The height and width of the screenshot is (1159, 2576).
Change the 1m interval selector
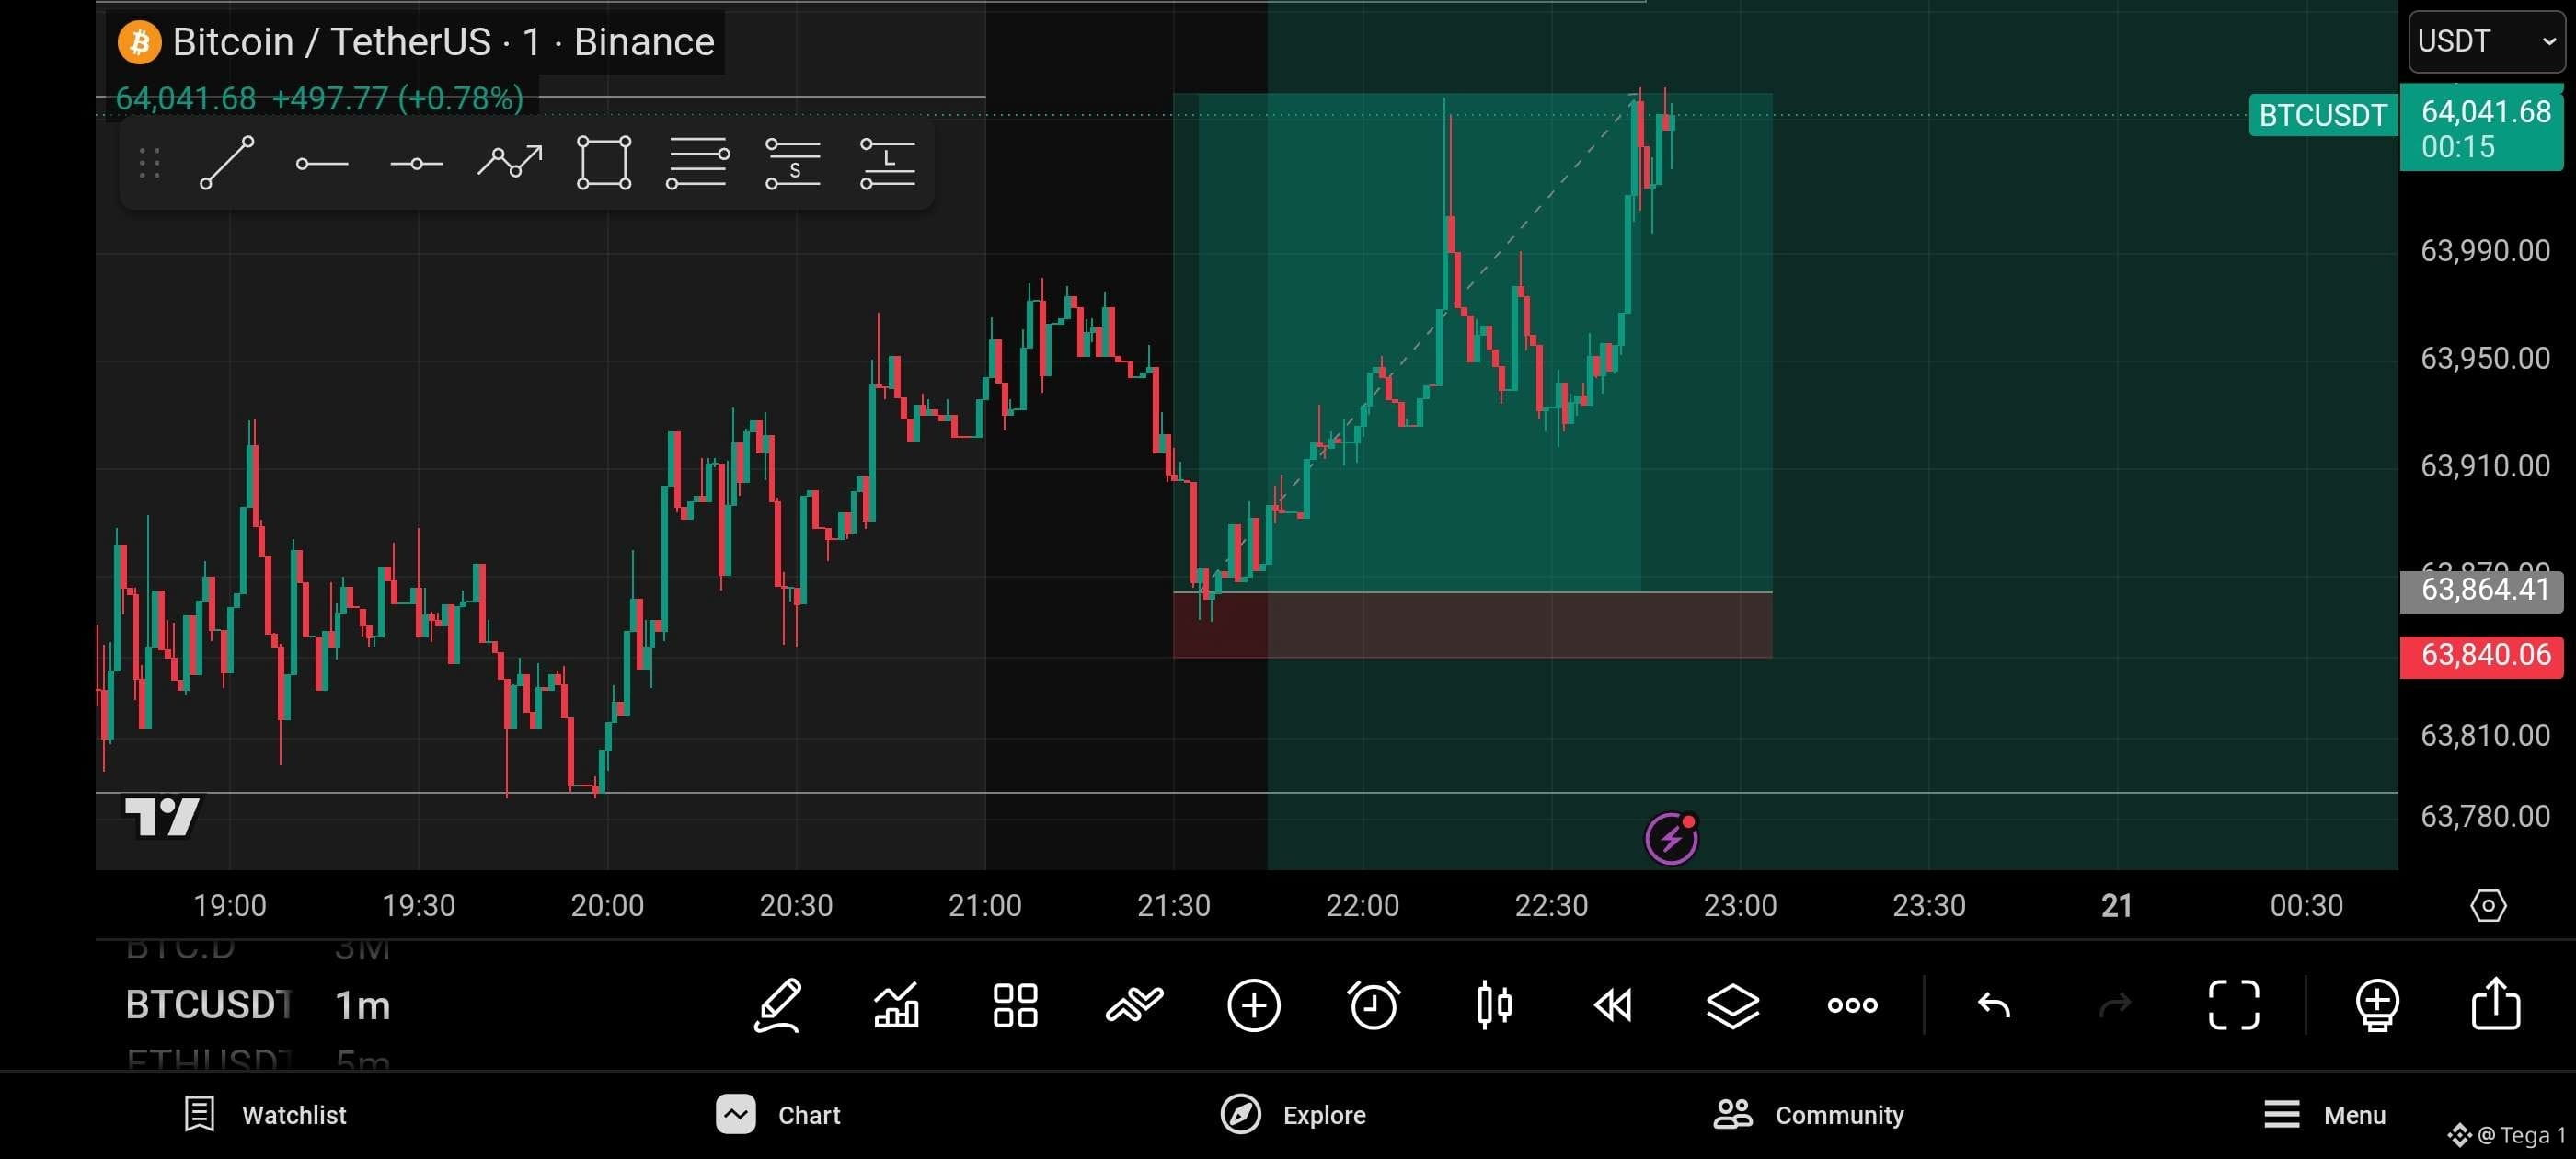pyautogui.click(x=362, y=1005)
